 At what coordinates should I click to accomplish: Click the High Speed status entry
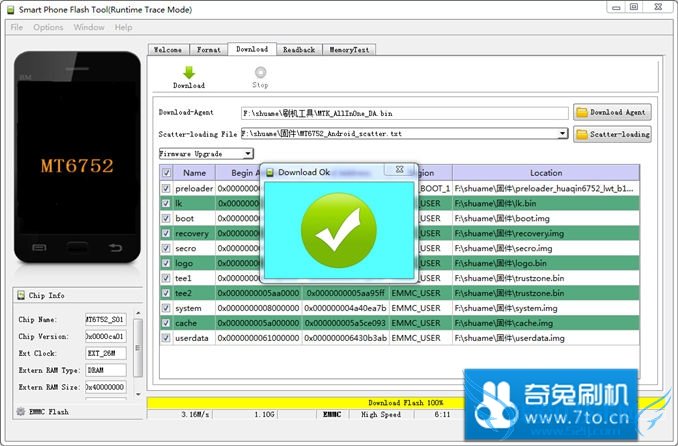tap(381, 414)
